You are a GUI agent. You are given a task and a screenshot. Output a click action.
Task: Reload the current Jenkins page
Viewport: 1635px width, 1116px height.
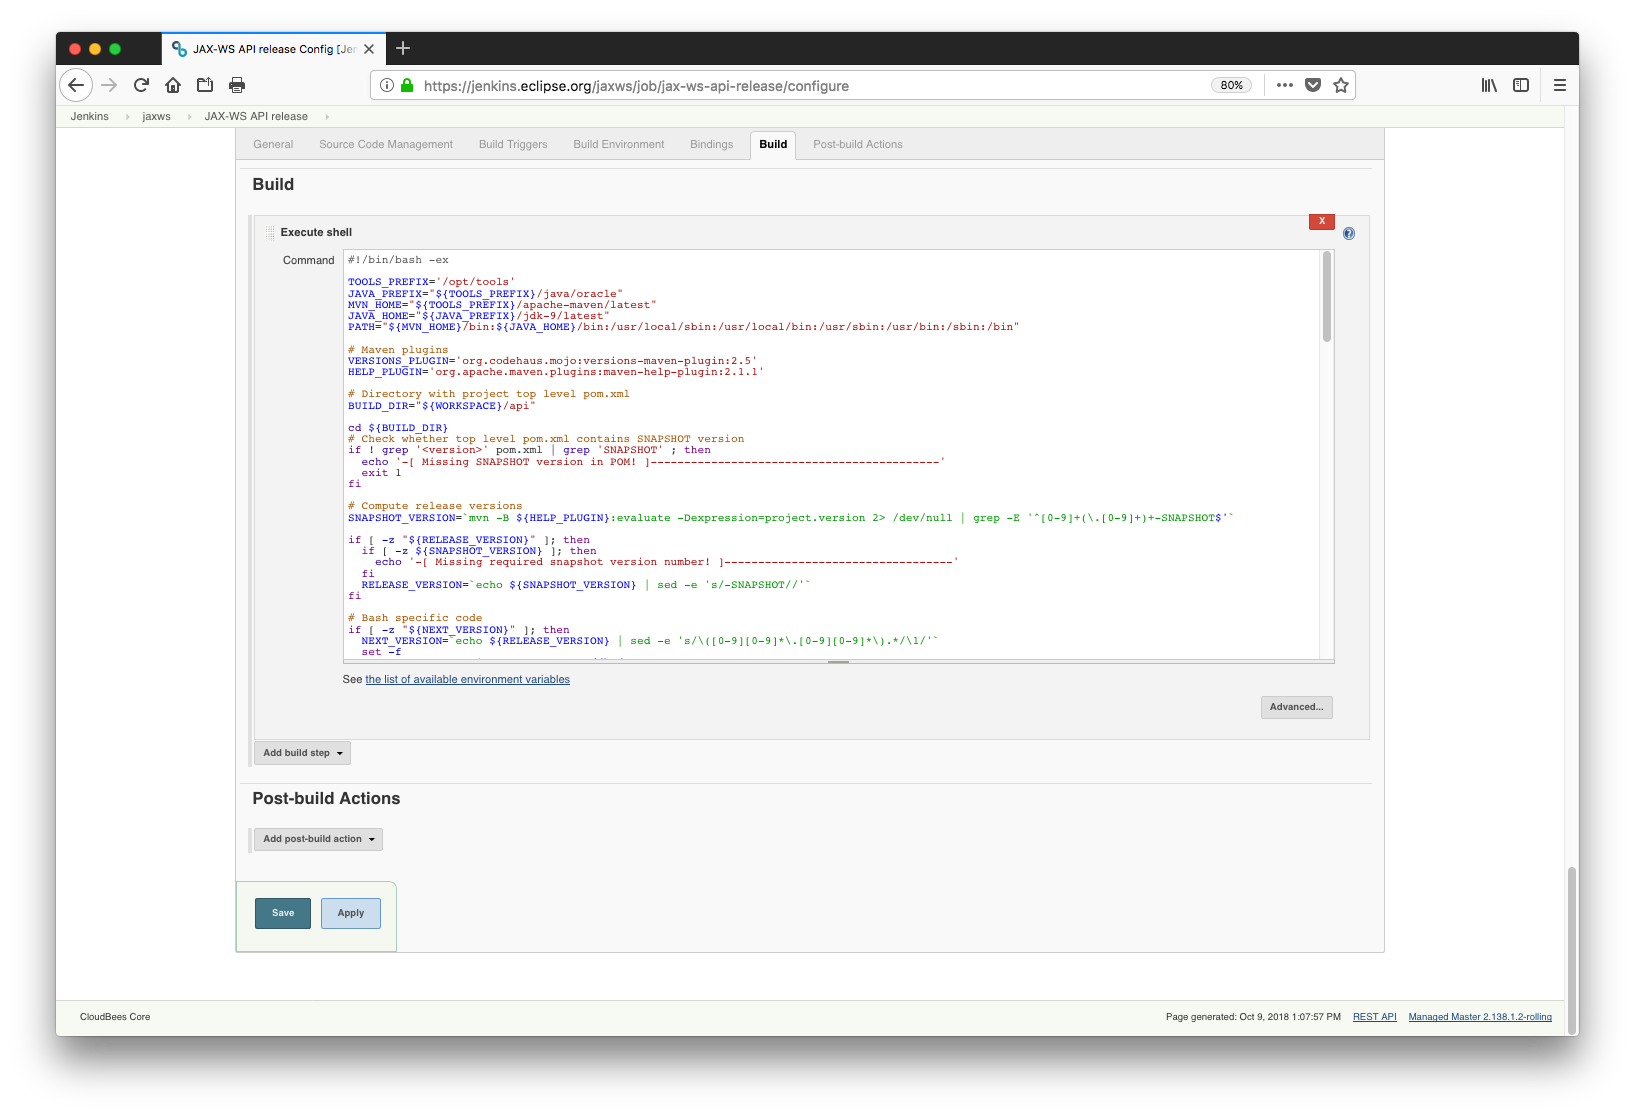point(141,85)
